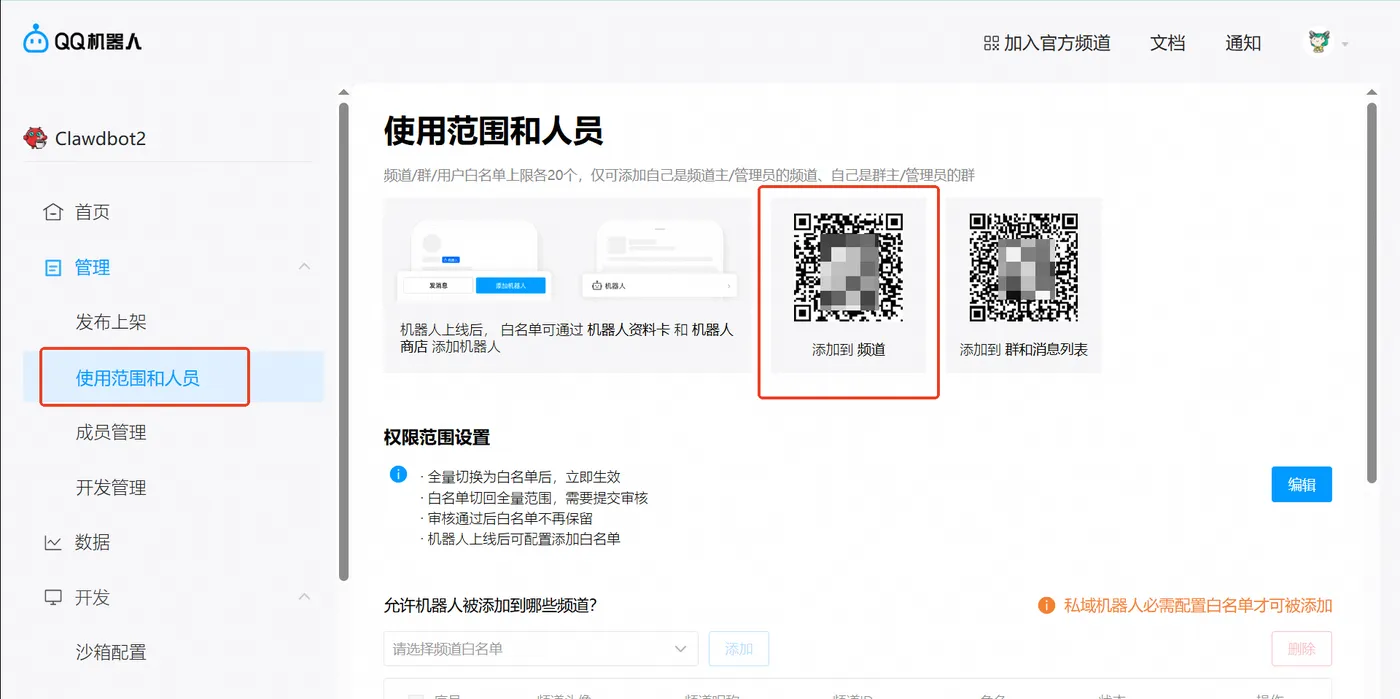Click the 全量切换为白名单后，立即生效 line
Image resolution: width=1400 pixels, height=699 pixels.
524,477
